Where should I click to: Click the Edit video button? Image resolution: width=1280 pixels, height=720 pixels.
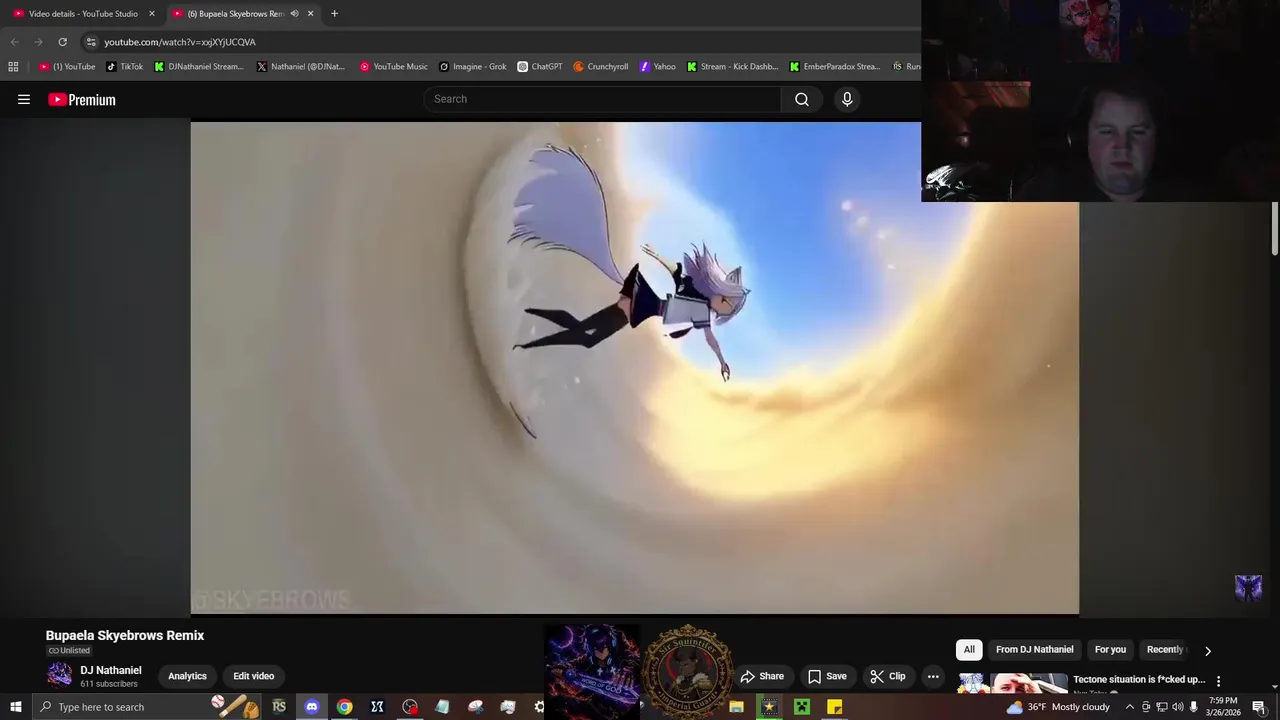(254, 676)
